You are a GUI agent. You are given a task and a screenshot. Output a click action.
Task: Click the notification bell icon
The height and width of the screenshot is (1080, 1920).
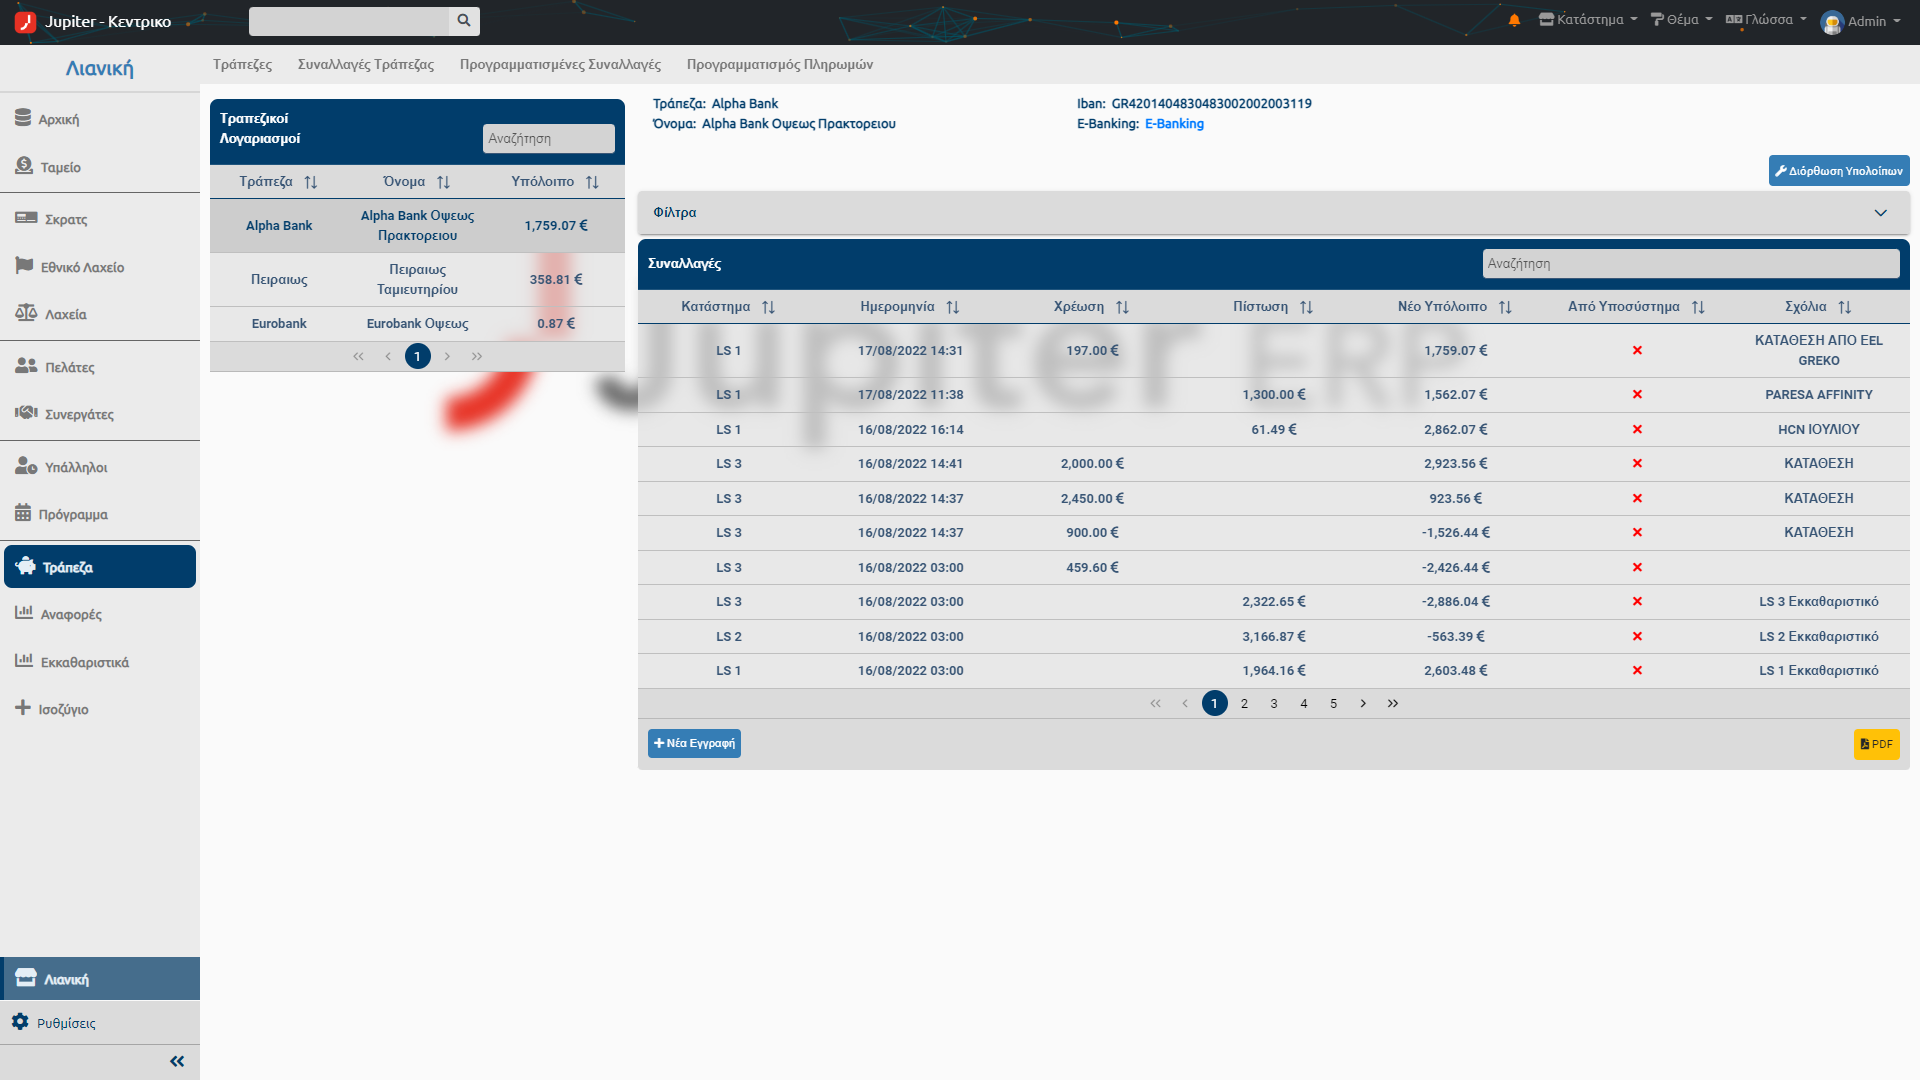pos(1514,20)
